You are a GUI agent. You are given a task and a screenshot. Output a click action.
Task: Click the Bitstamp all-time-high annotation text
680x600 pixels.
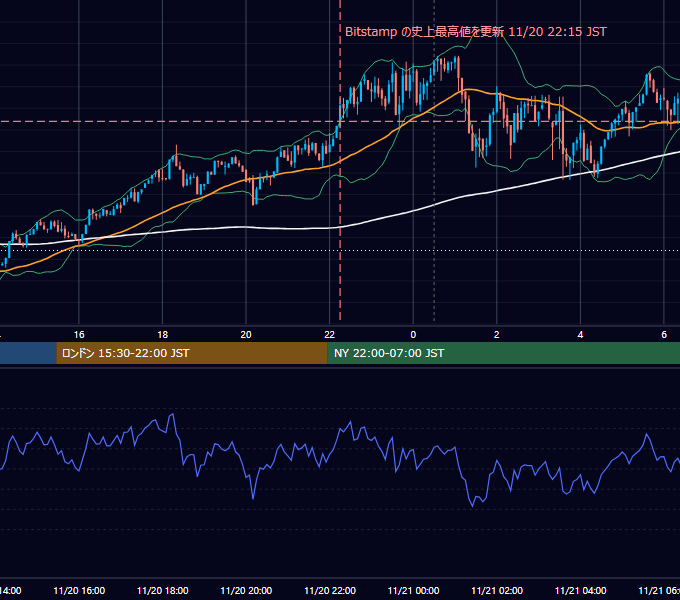[476, 32]
